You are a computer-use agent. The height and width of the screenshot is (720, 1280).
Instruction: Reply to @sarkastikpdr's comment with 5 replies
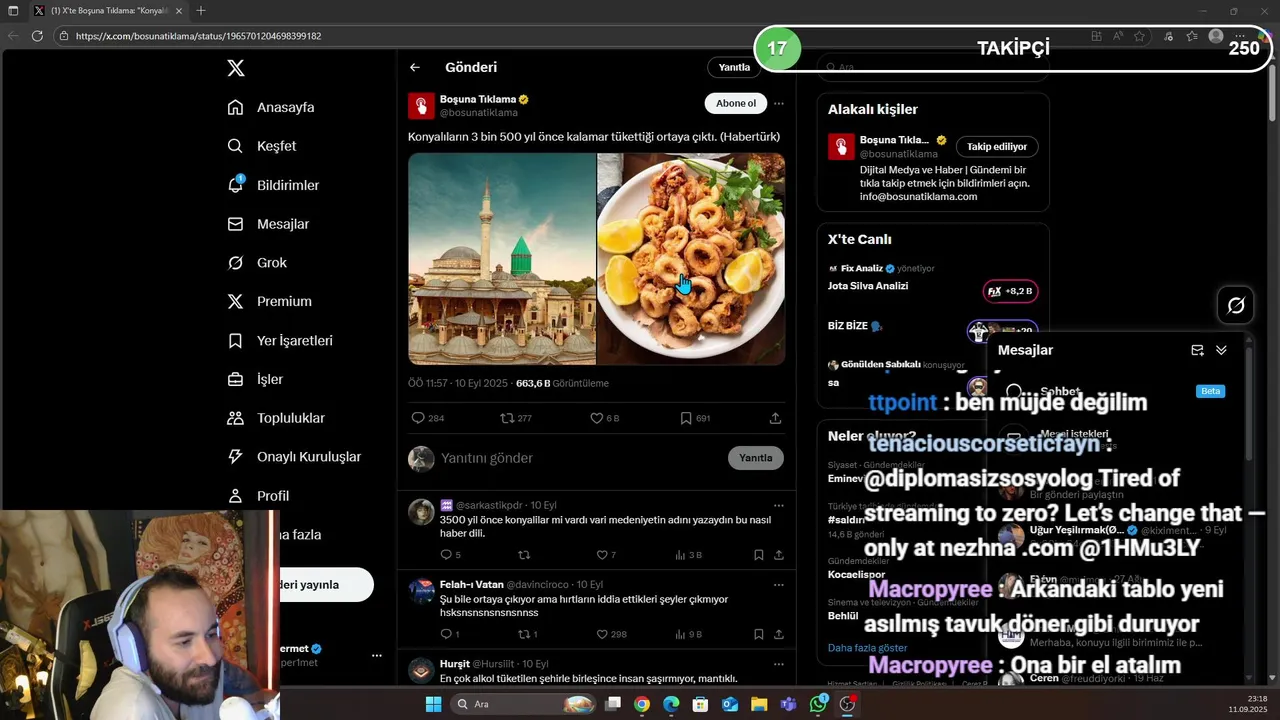(x=450, y=554)
